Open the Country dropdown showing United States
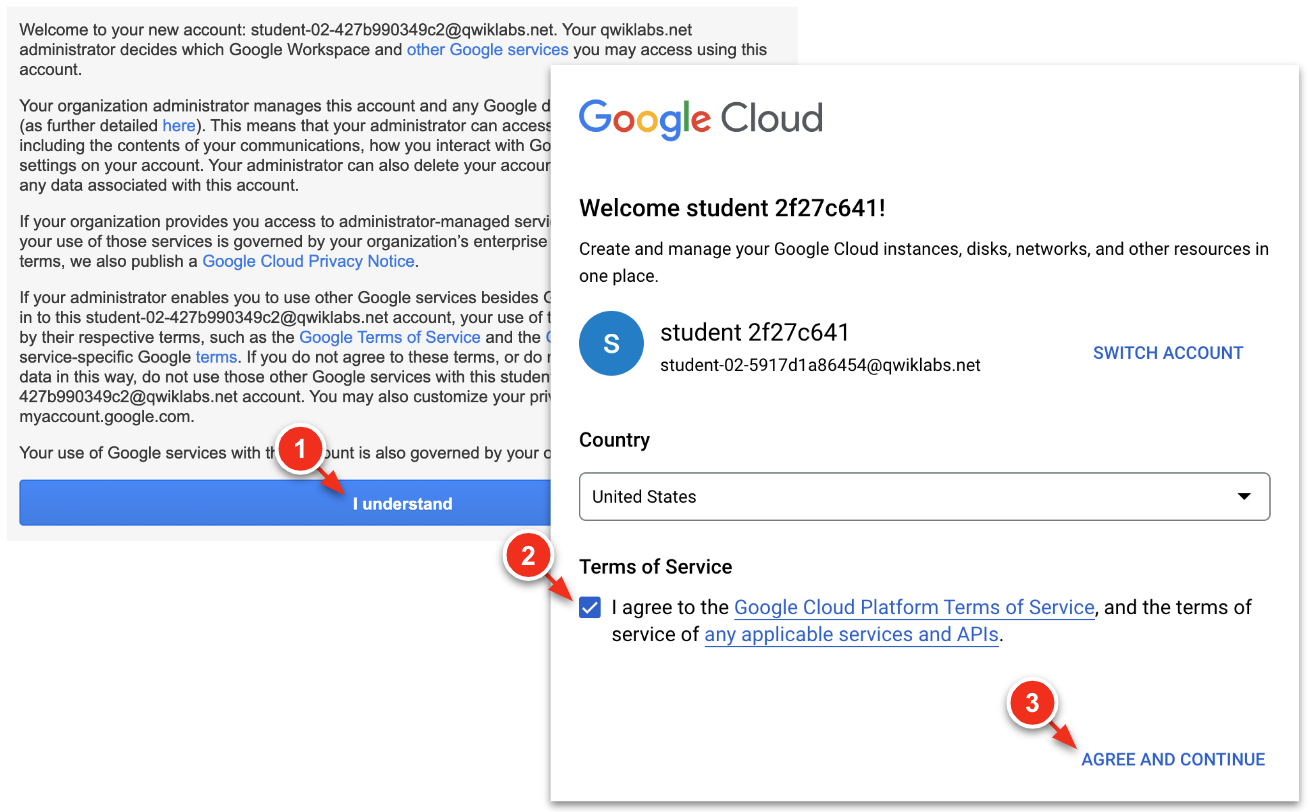This screenshot has width=1310, height=812. (x=924, y=497)
